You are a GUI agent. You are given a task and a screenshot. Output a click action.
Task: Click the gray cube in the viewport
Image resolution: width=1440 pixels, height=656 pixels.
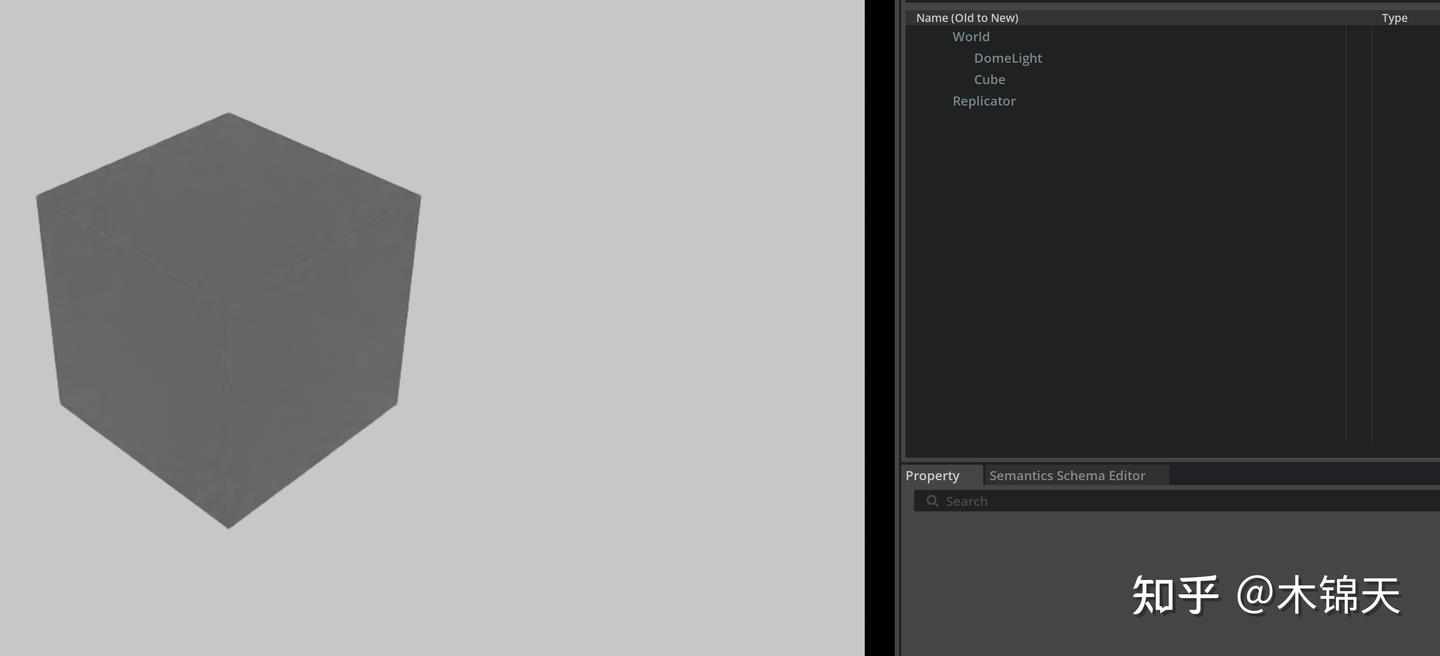point(228,320)
